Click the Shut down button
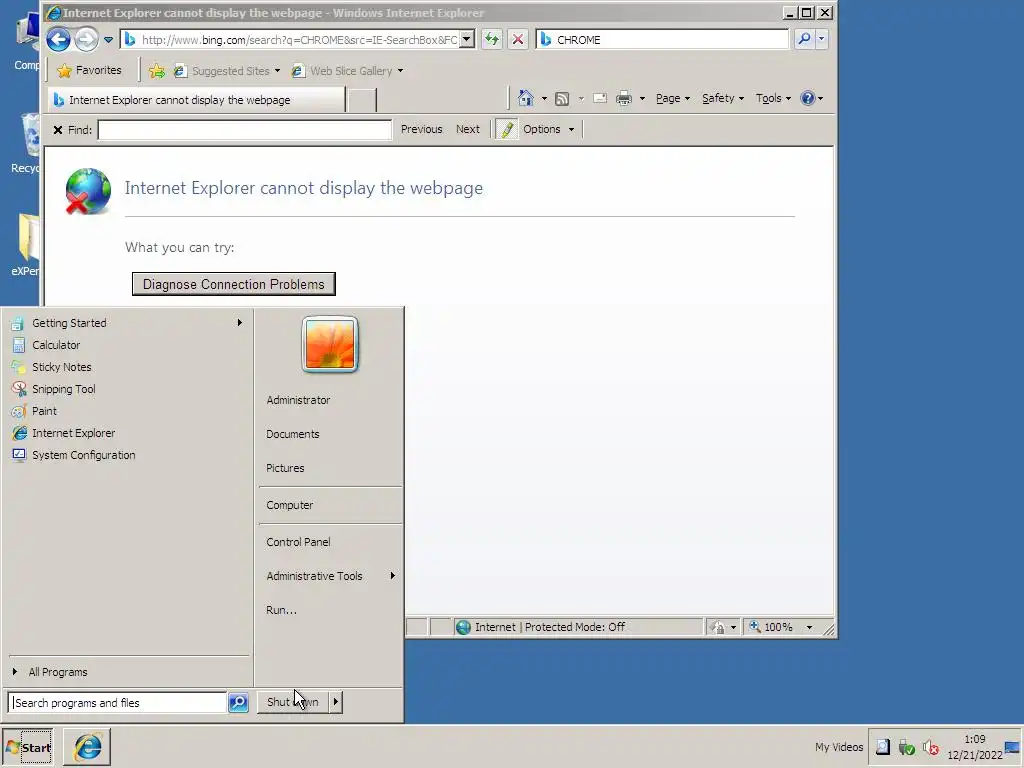Image resolution: width=1024 pixels, height=768 pixels. [x=293, y=702]
